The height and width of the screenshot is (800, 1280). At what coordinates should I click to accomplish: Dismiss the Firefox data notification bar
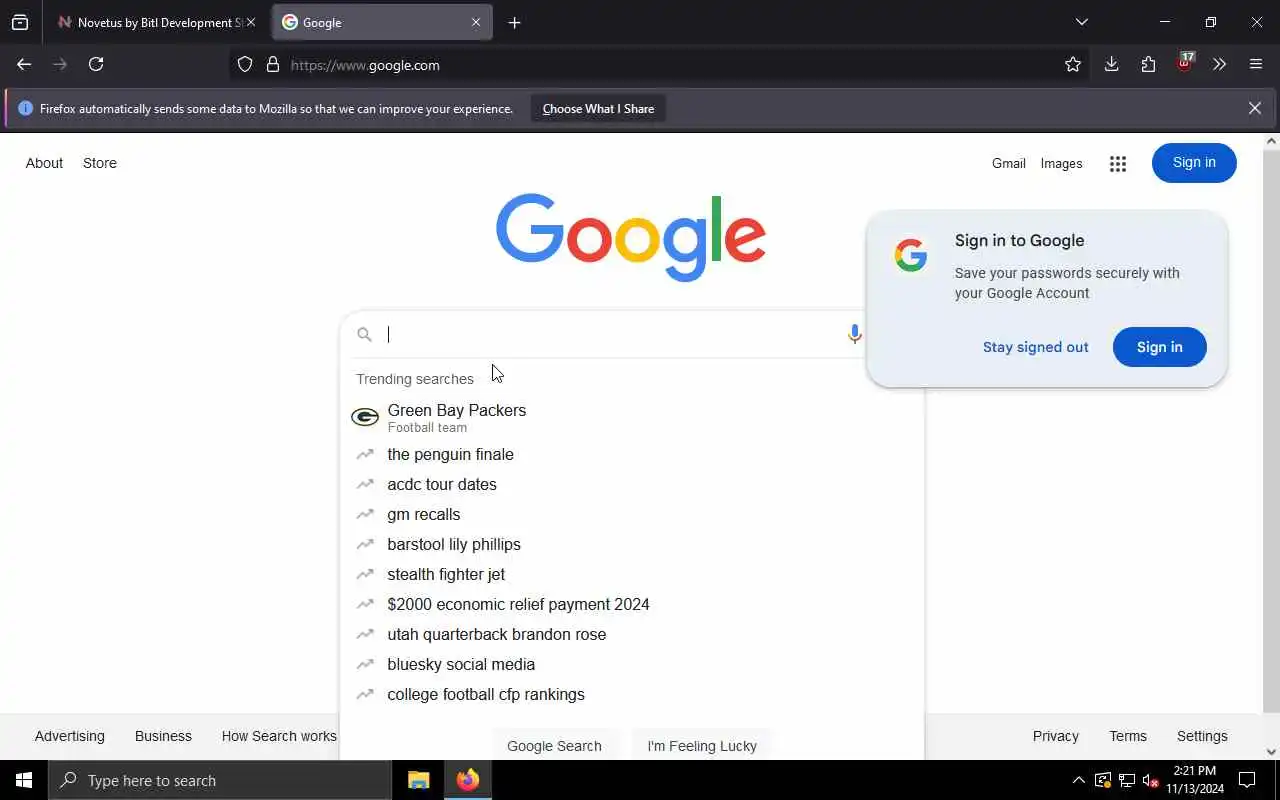pyautogui.click(x=1254, y=108)
